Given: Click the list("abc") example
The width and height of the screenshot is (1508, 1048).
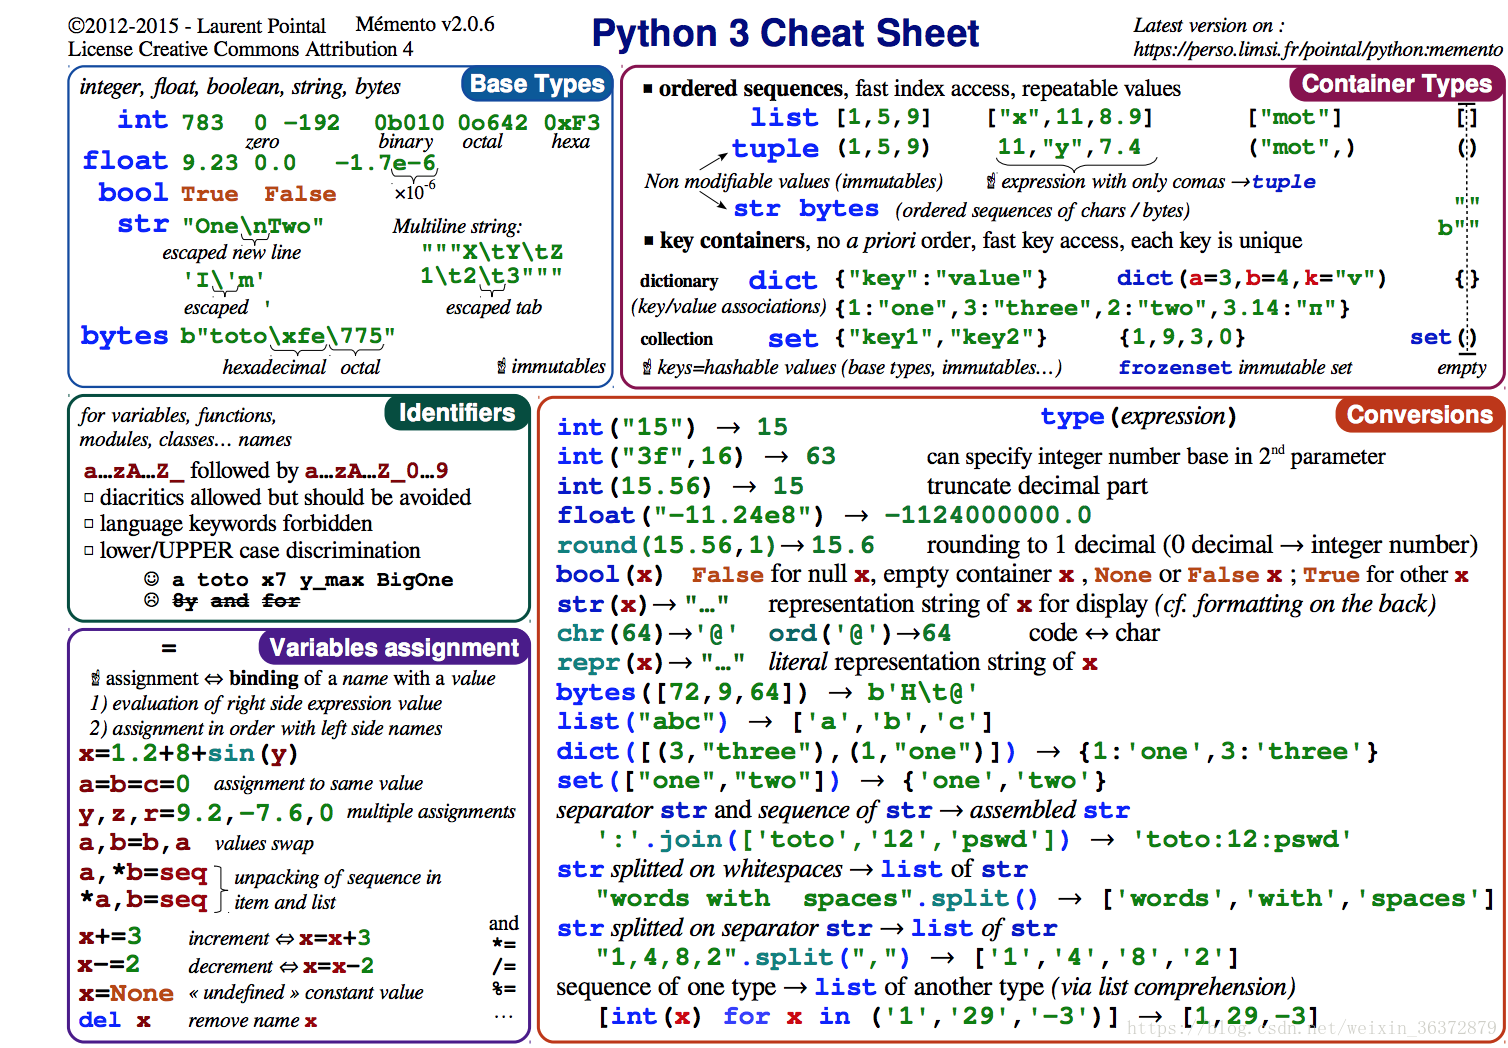Looking at the screenshot, I should coord(642,722).
